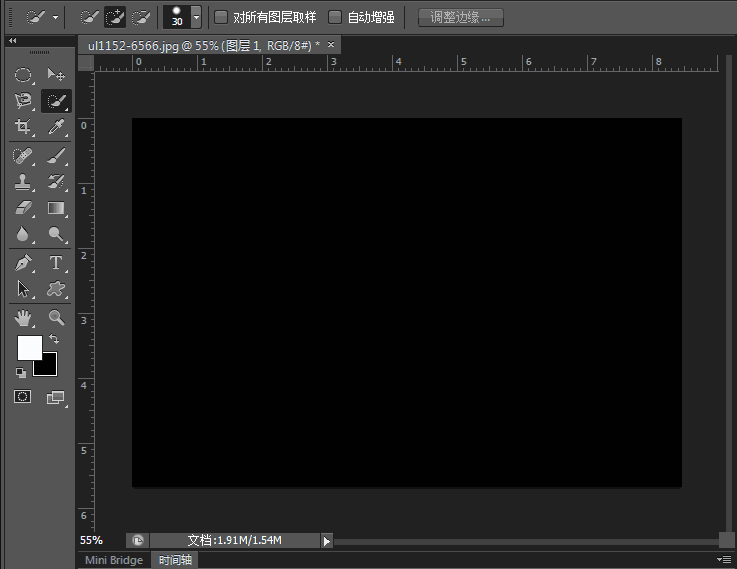
Task: Click the 调整边缘... button
Action: pos(460,17)
